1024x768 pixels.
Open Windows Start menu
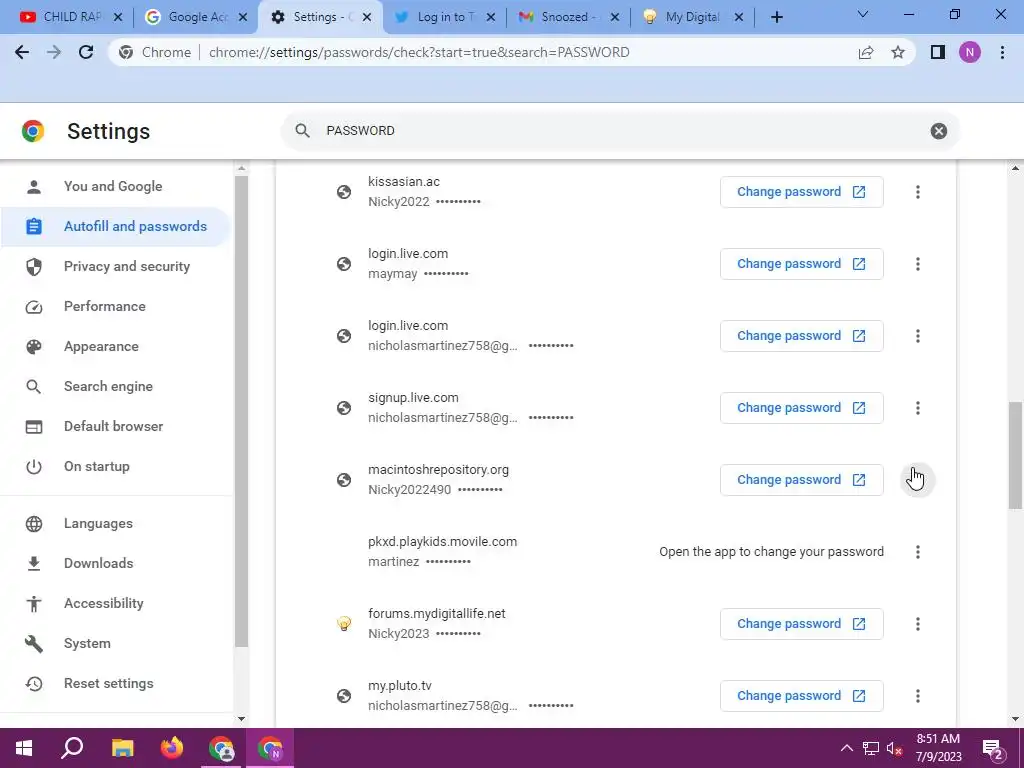tap(24, 748)
